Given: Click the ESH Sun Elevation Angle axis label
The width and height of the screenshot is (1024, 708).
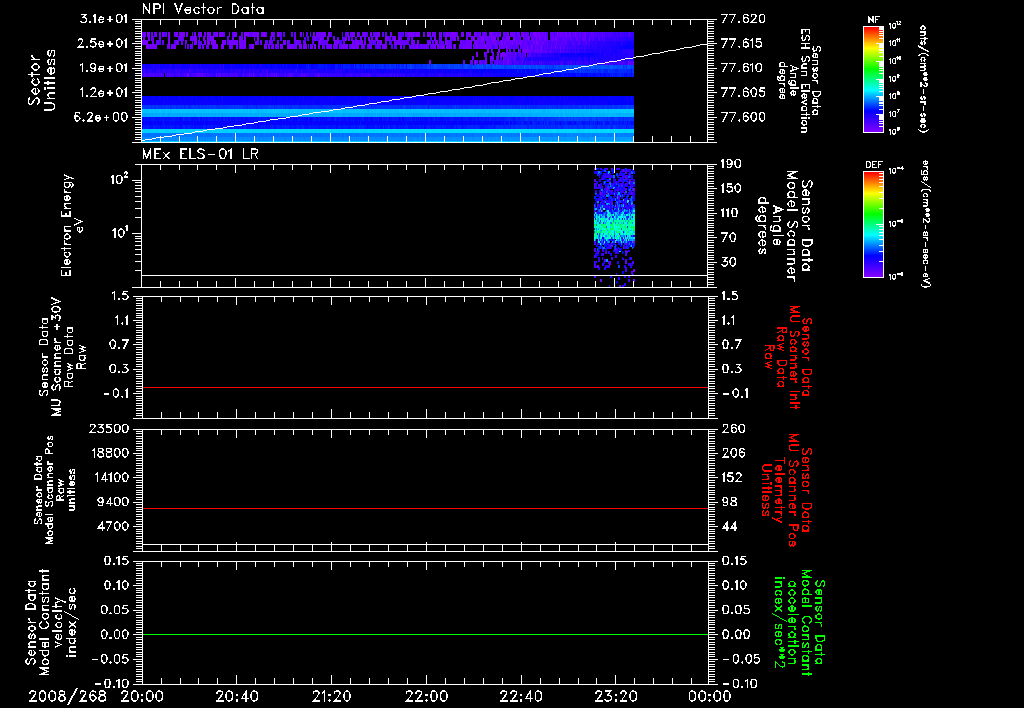Looking at the screenshot, I should pos(799,81).
